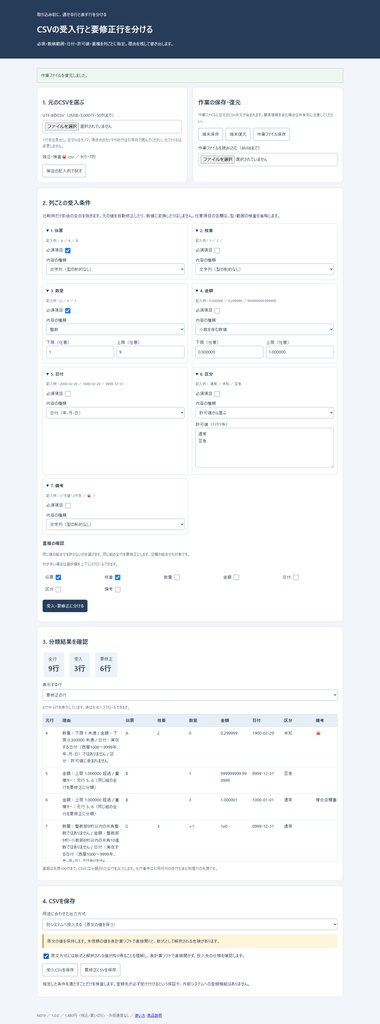Check 区分 in the 重複の確認 list
Screen dimensions: 380x1024
click(59, 589)
